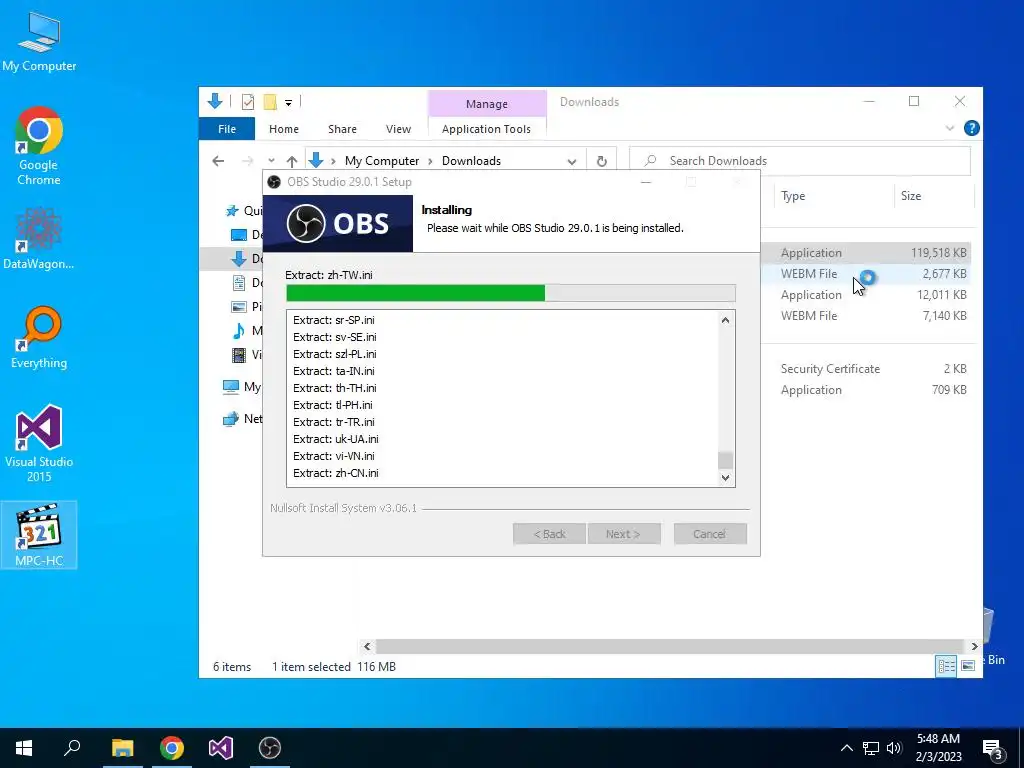Select the 2,677 KB WEBM File row
Viewport: 1024px width, 768px height.
(x=866, y=274)
